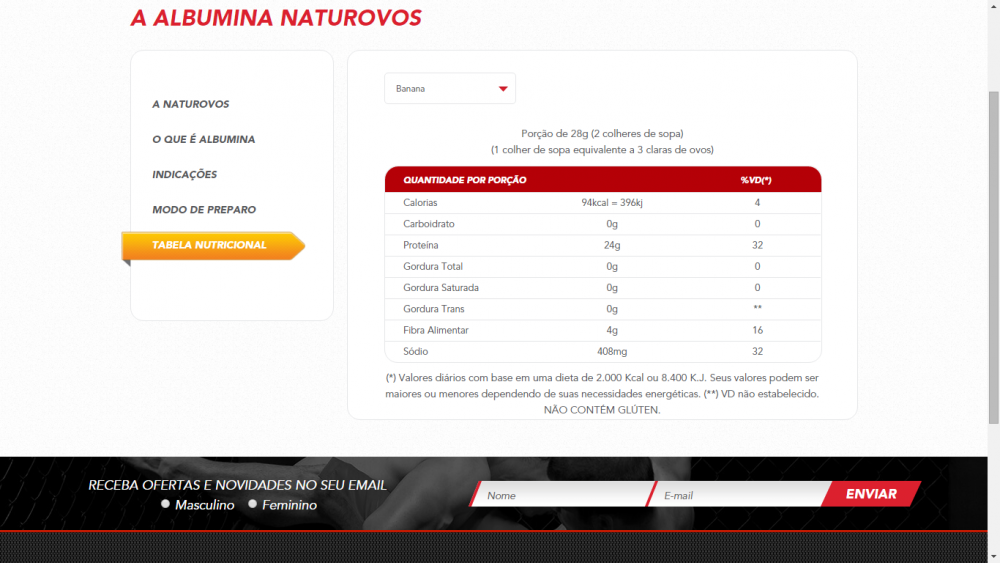Click the Calorias row label
1000x563 pixels.
420,203
